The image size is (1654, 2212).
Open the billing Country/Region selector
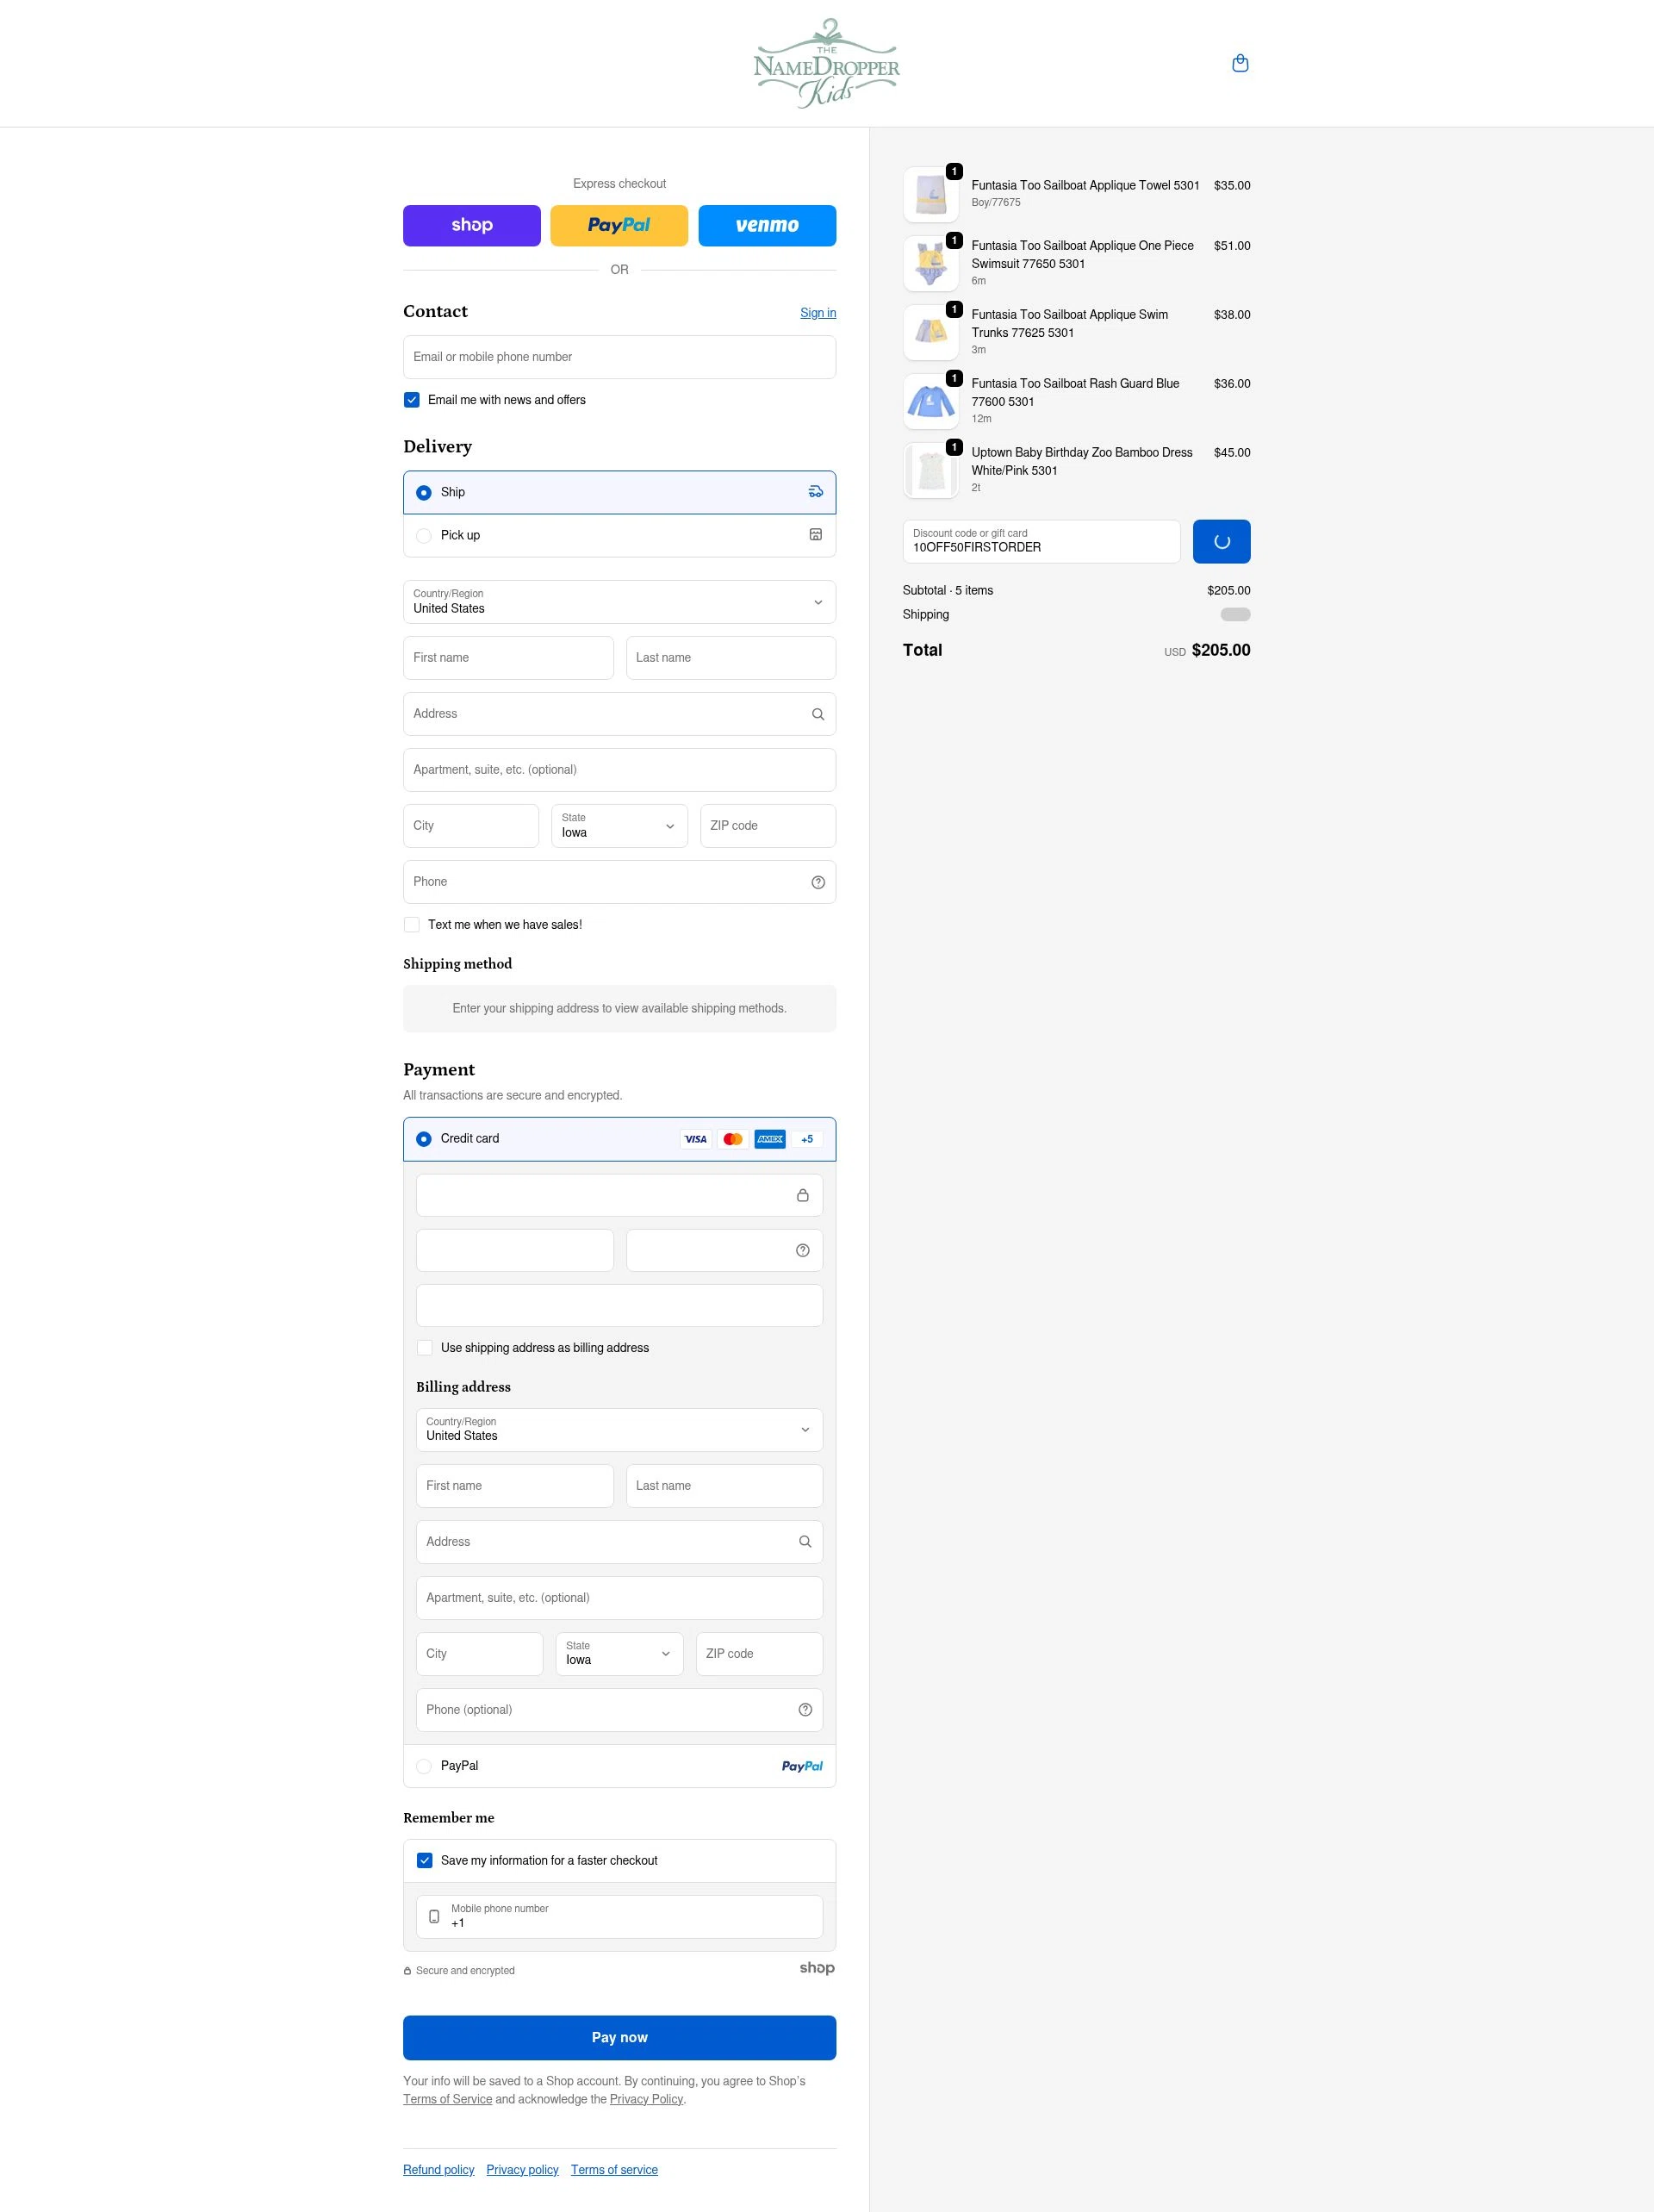click(619, 1430)
